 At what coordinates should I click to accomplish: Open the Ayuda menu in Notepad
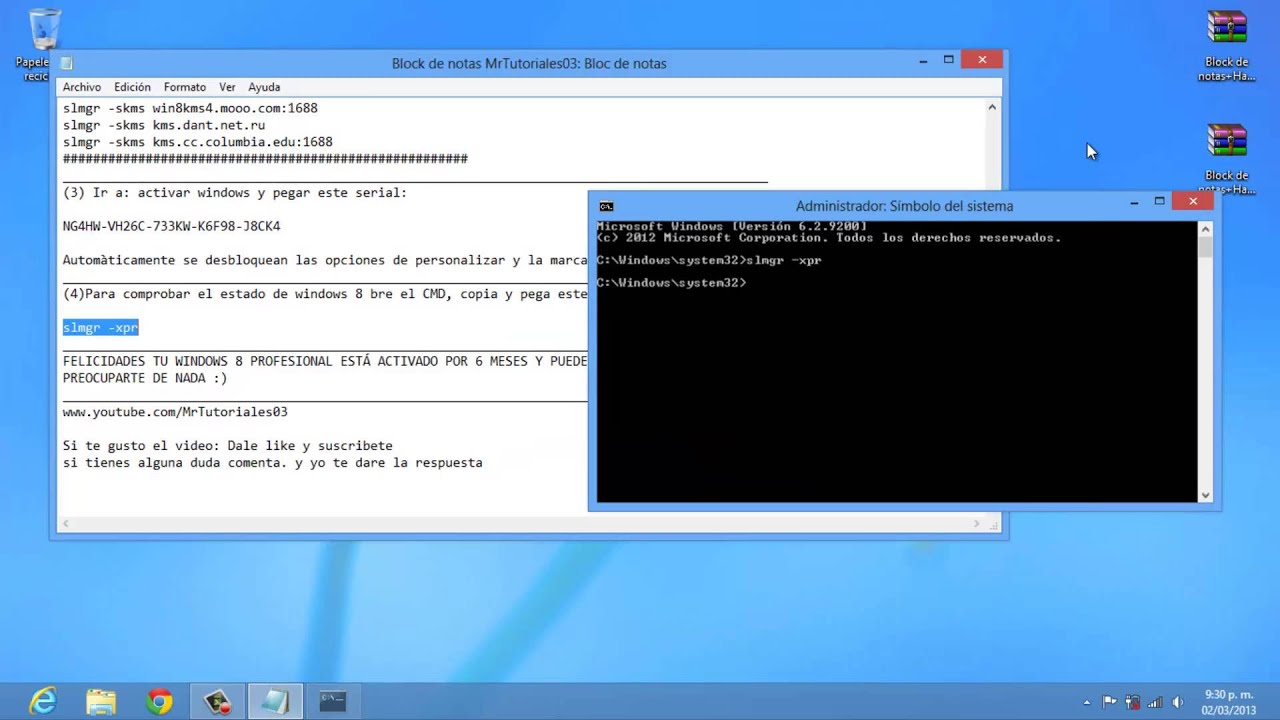tap(264, 87)
